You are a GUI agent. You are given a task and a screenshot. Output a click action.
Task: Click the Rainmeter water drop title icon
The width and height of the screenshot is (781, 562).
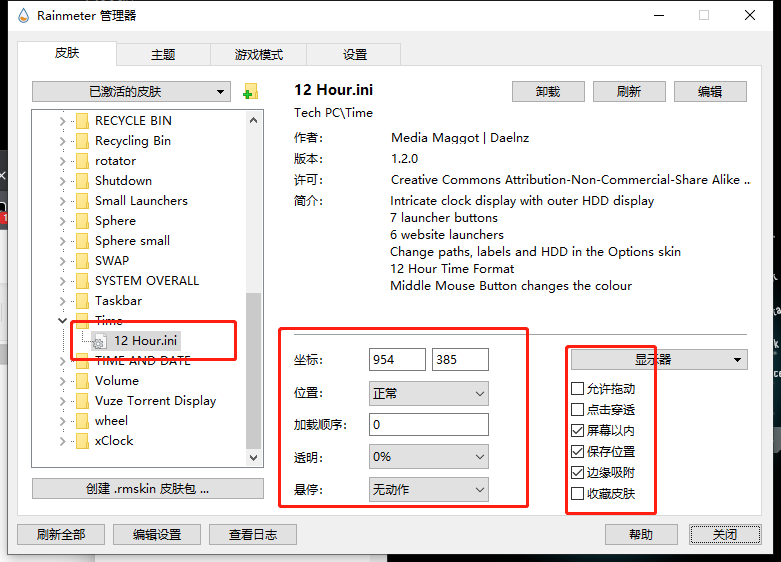[x=23, y=16]
